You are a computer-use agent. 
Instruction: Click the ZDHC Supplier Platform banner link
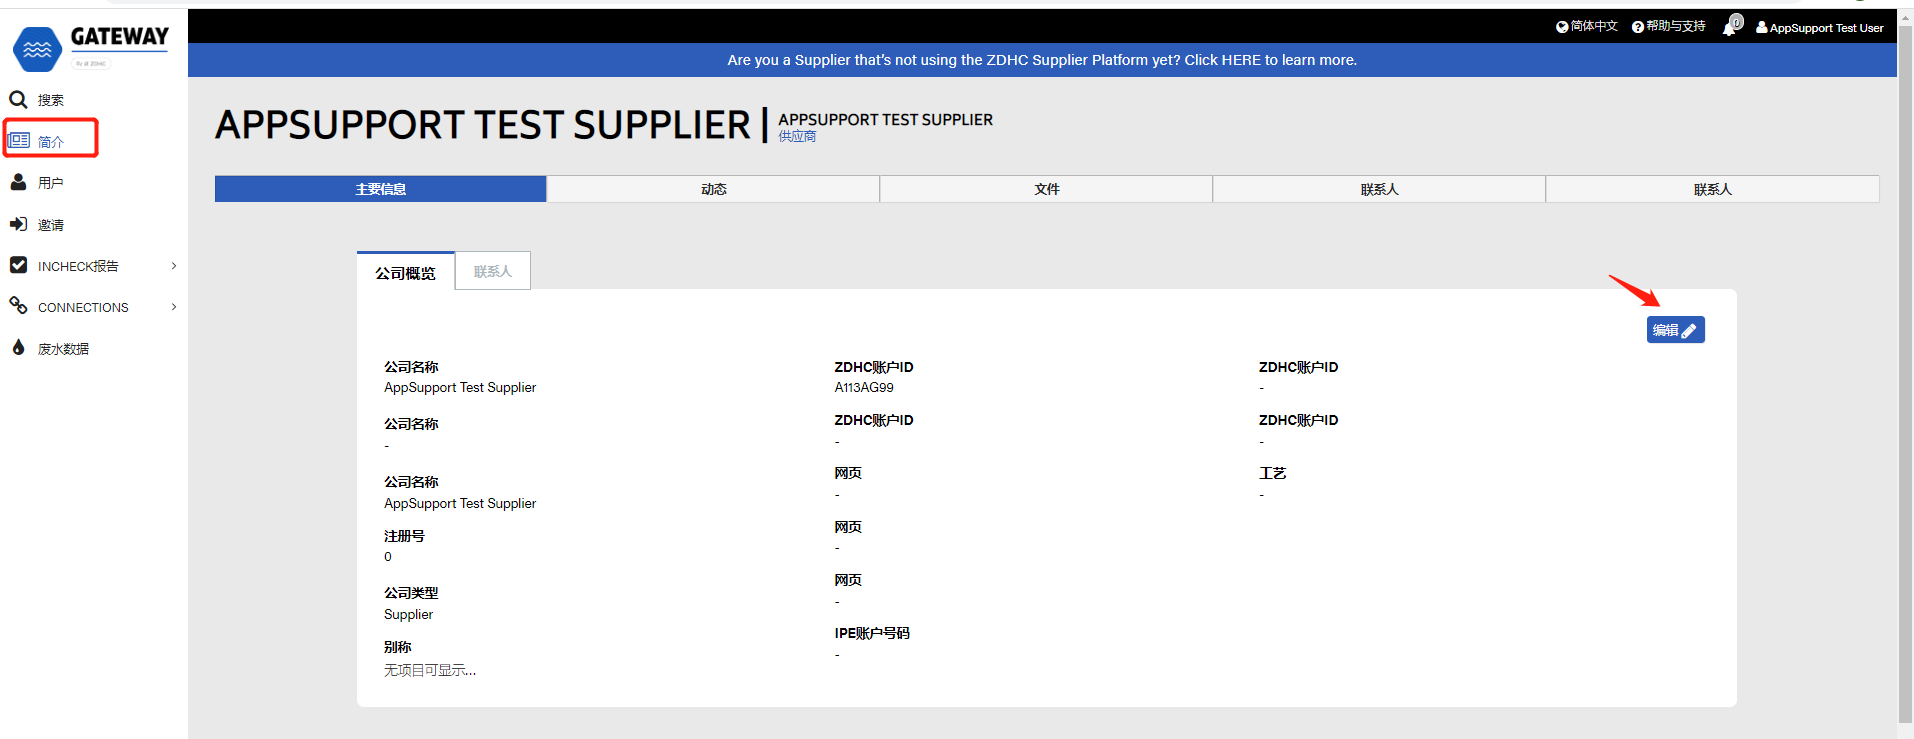tap(1041, 60)
